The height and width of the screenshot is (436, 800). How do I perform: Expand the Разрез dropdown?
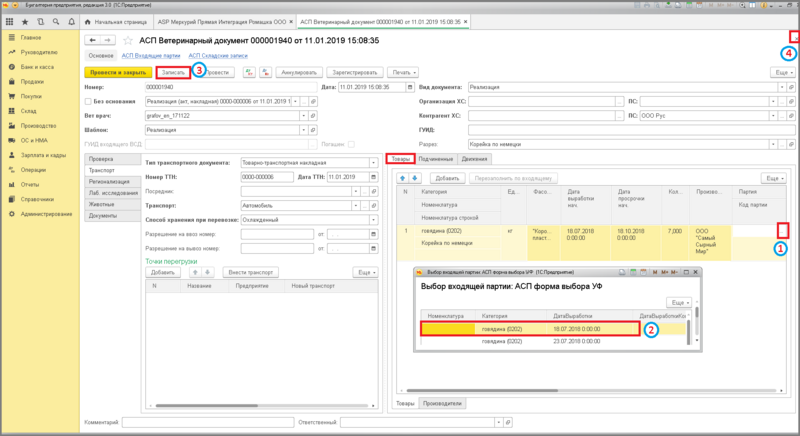click(x=773, y=144)
